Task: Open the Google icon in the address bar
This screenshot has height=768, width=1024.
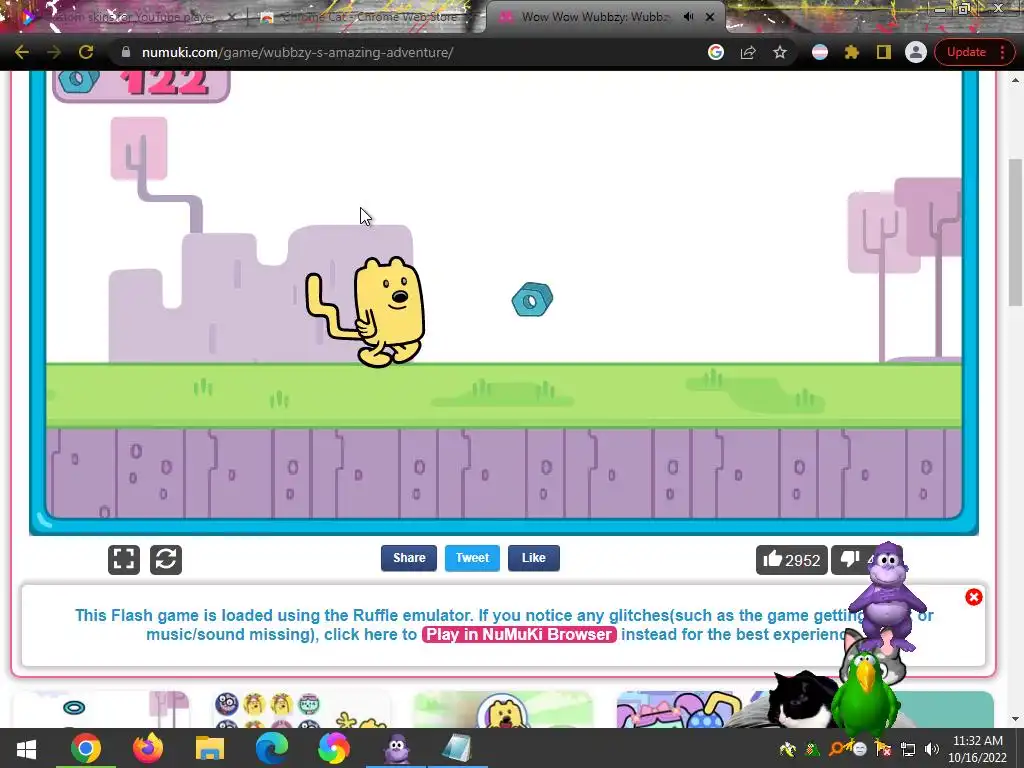Action: tap(716, 52)
